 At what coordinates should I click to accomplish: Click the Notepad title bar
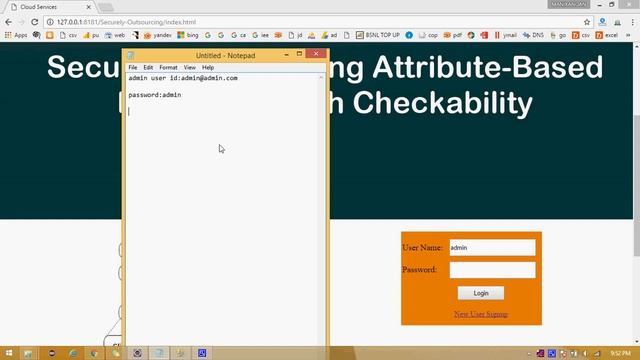coord(225,56)
